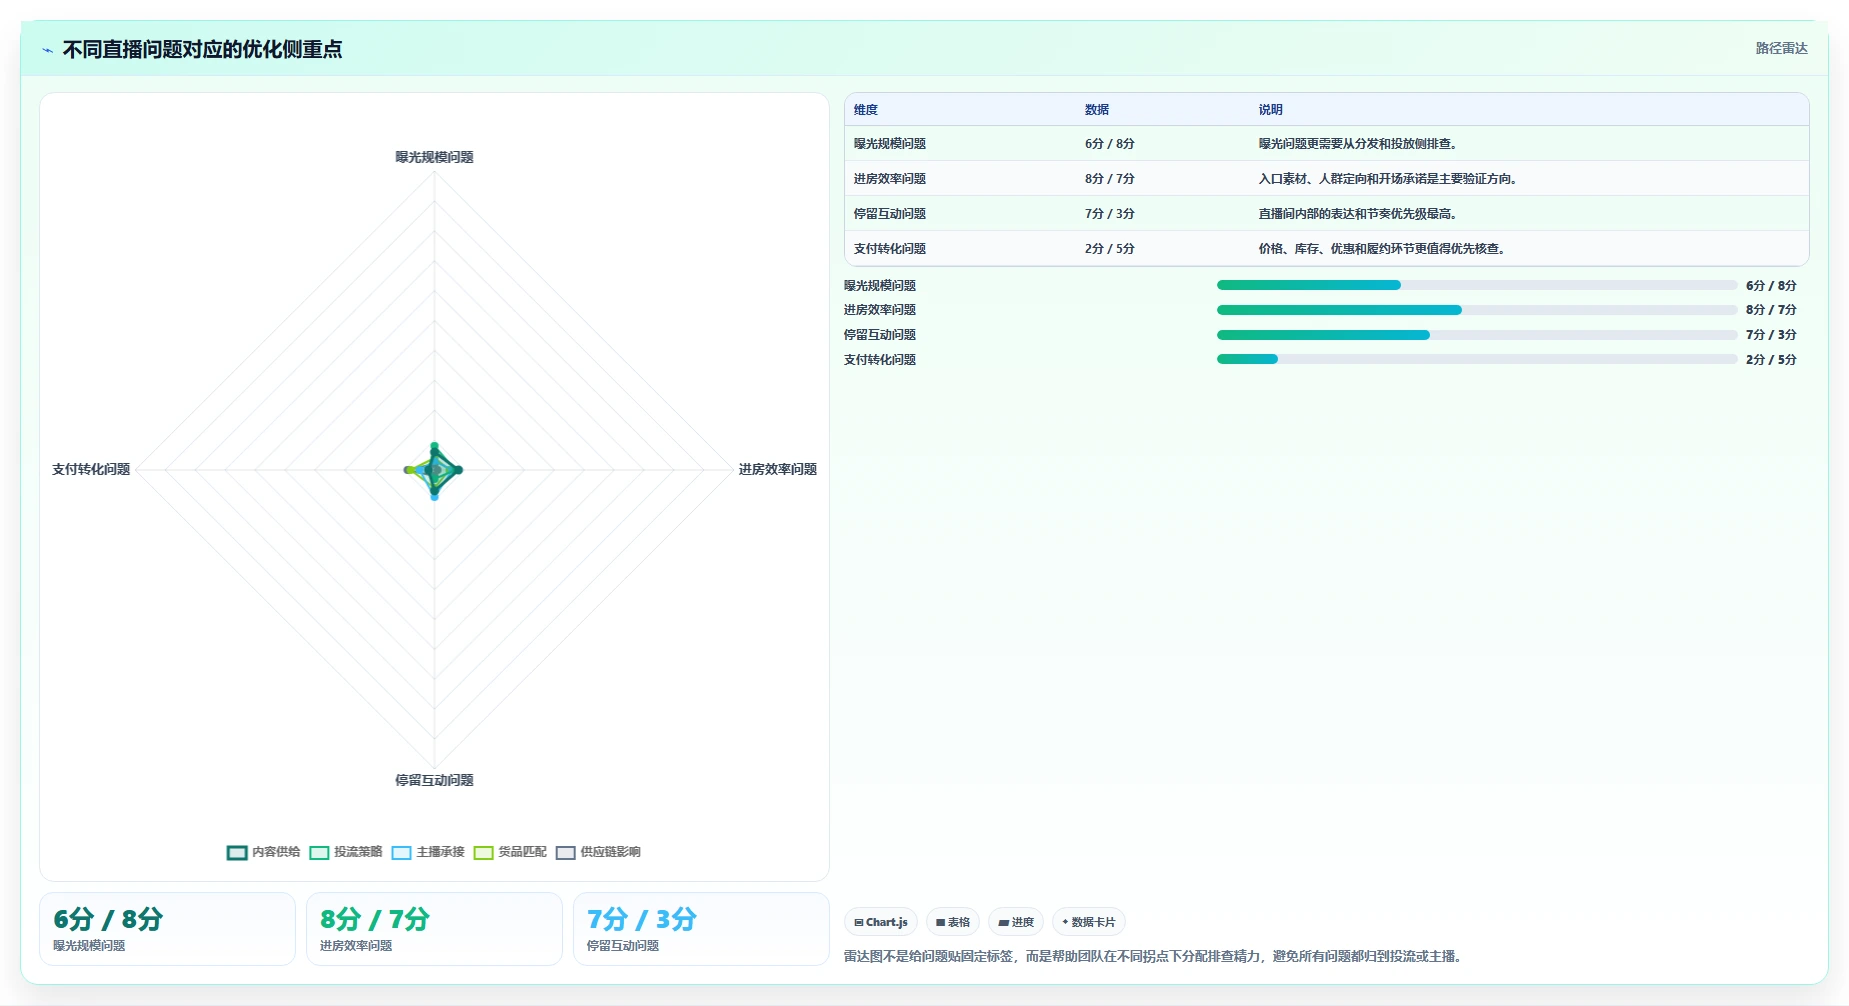This screenshot has width=1849, height=1006.
Task: Click the small blue icon beside the panel title
Action: (x=47, y=50)
